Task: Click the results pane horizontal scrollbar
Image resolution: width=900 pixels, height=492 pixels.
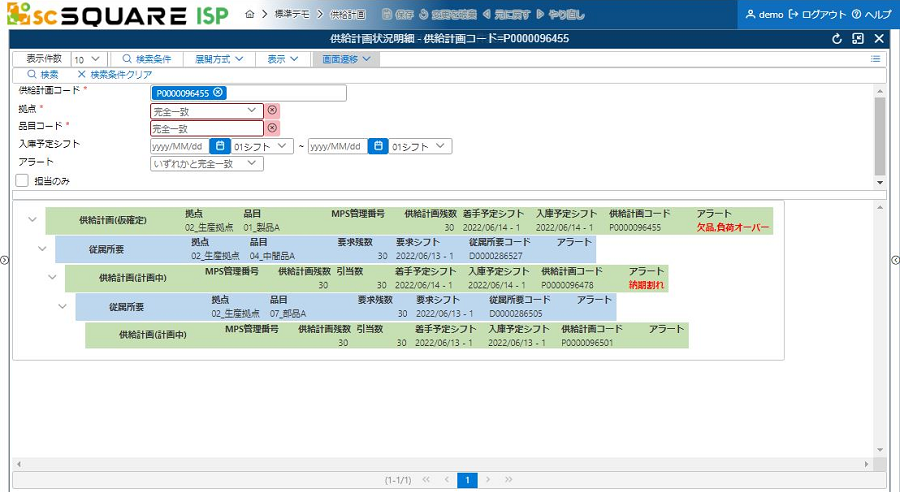Action: point(442,463)
